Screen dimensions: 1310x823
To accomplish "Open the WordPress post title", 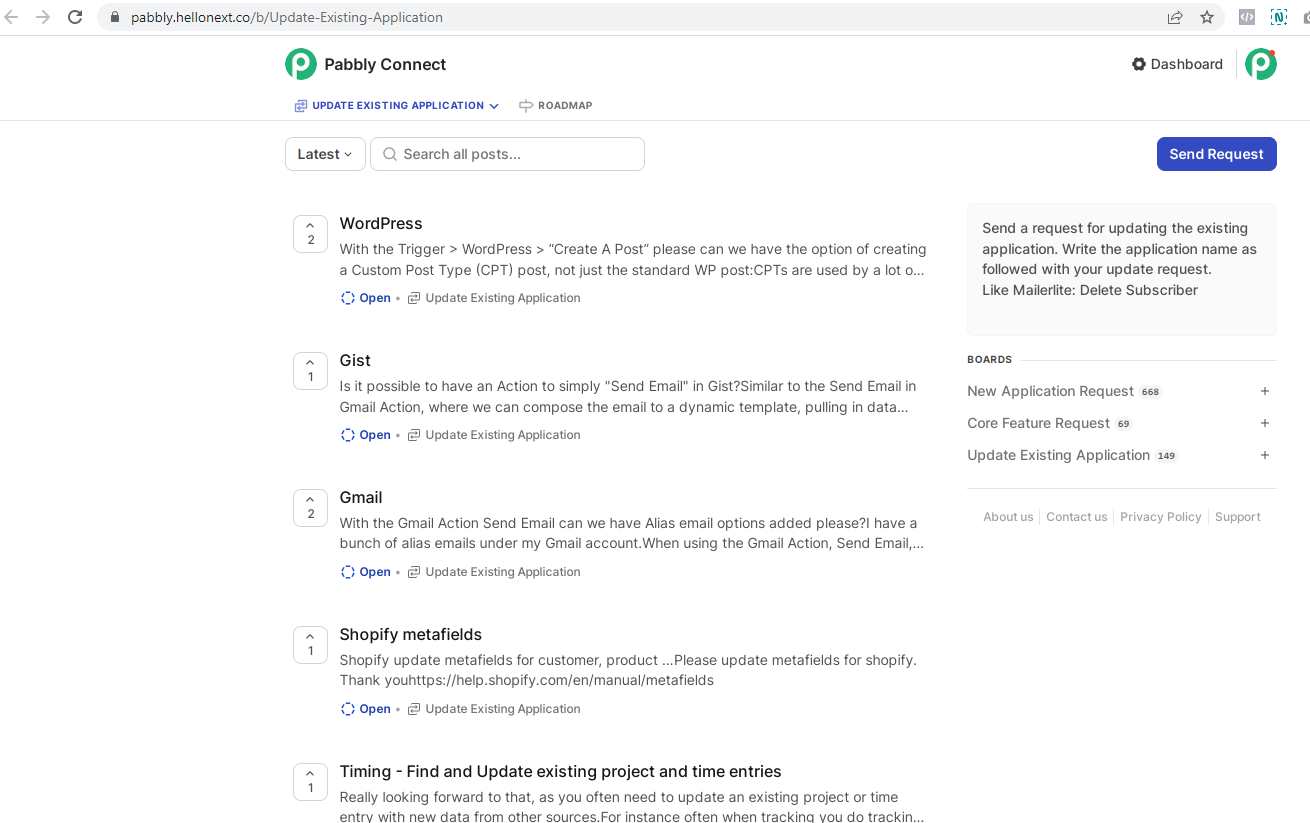I will coord(381,223).
